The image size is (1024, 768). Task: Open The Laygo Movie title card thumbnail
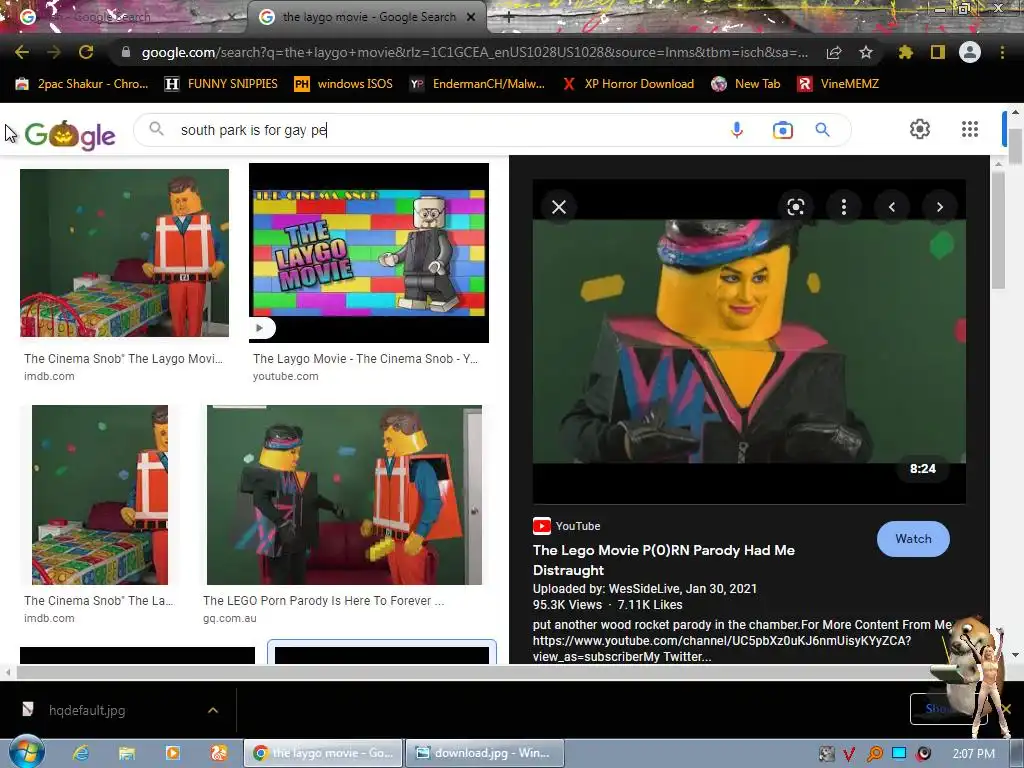click(369, 253)
